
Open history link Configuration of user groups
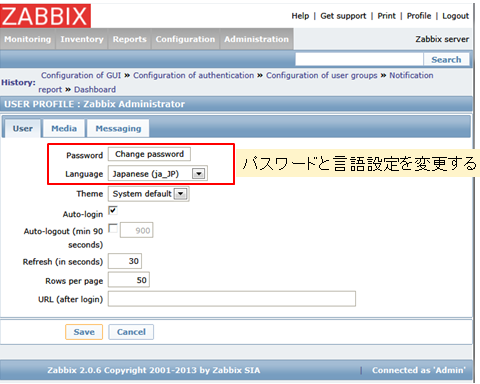tap(322, 76)
